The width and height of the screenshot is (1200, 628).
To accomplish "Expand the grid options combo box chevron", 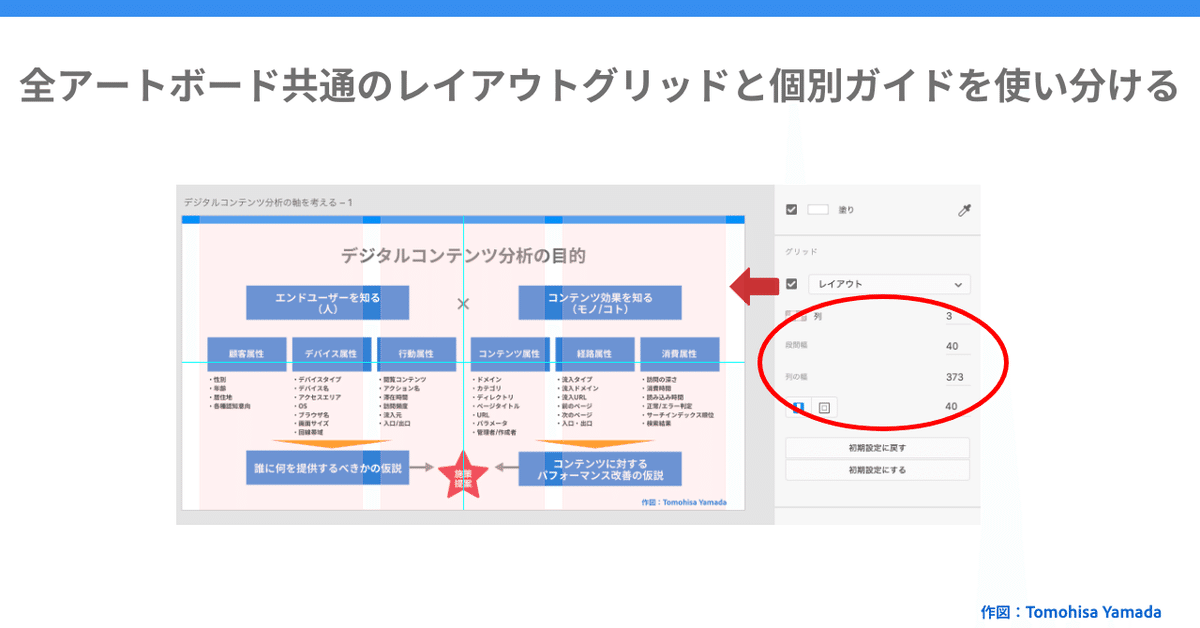I will tap(959, 284).
